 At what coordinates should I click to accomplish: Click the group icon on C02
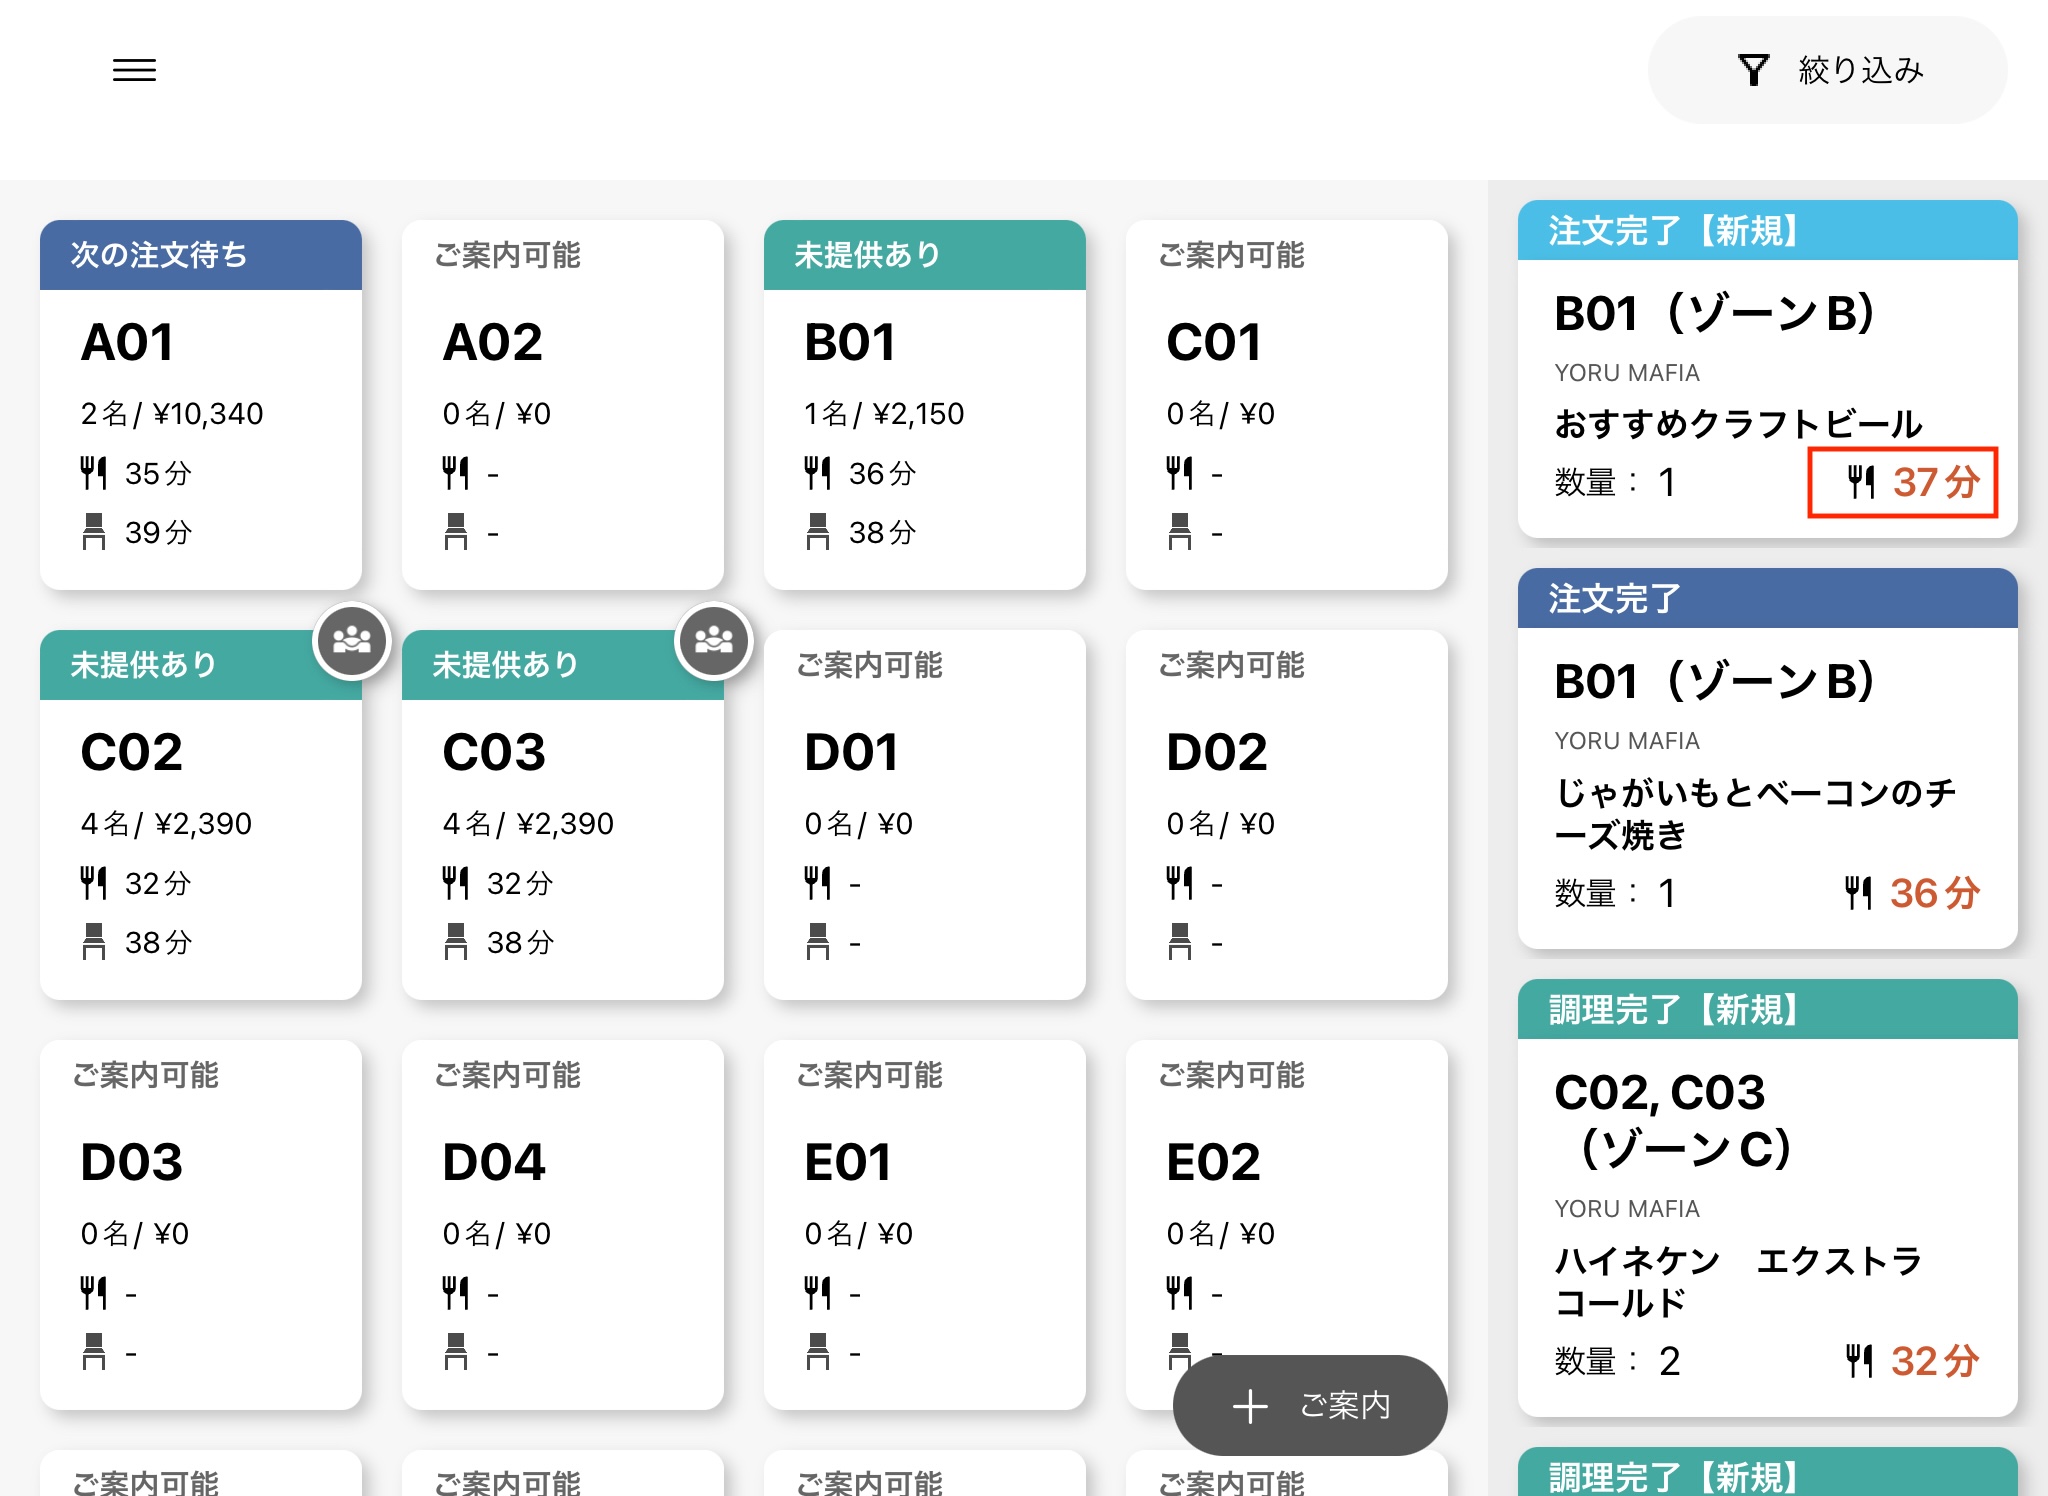pyautogui.click(x=351, y=640)
